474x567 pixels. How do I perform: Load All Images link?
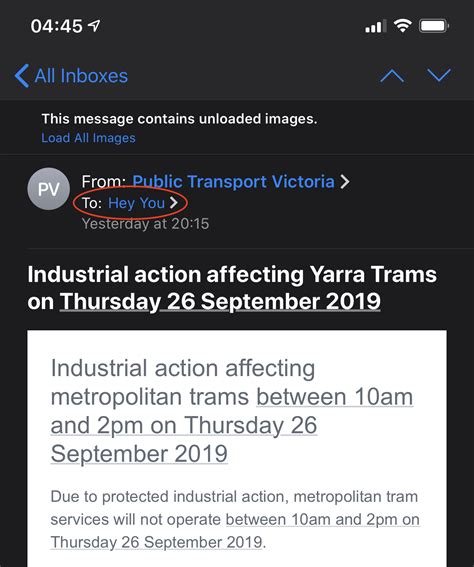pos(89,138)
